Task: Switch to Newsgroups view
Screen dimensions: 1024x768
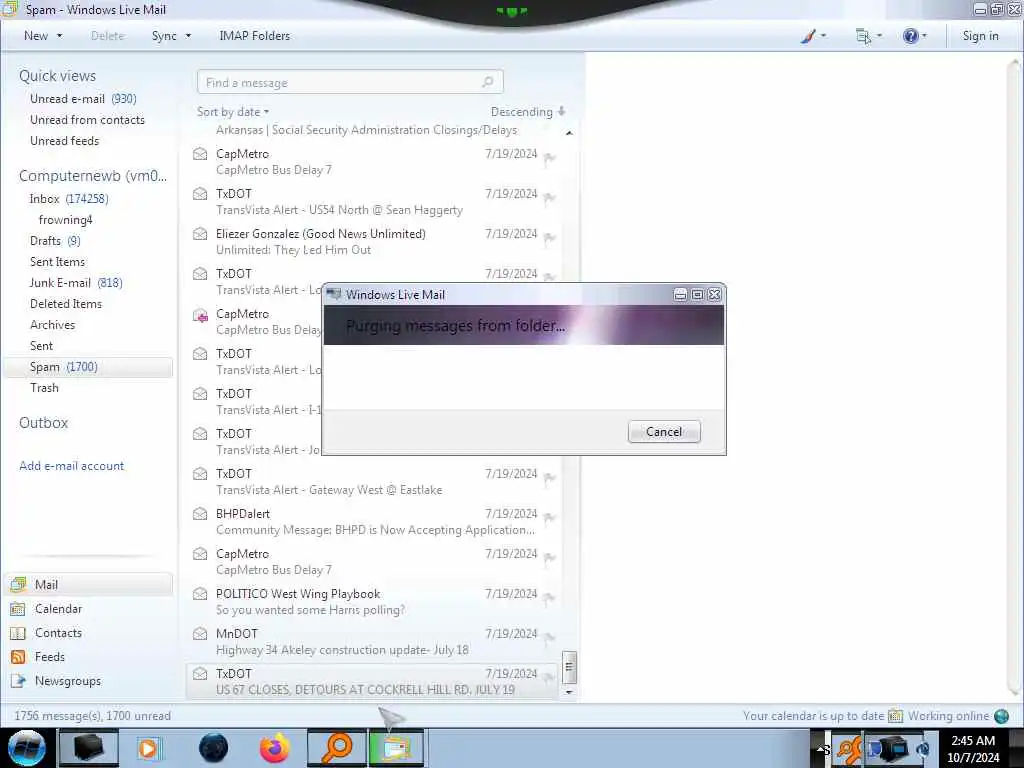Action: [x=68, y=680]
